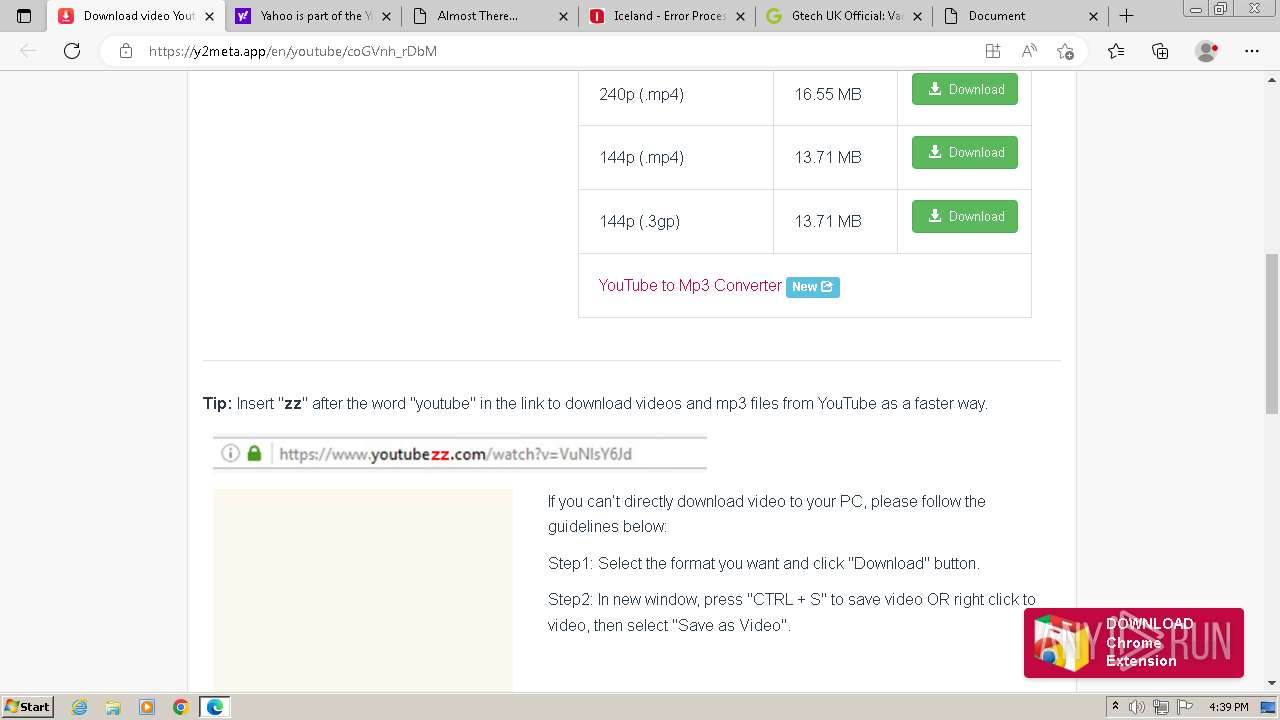Reload the page with refresh icon

tap(72, 51)
